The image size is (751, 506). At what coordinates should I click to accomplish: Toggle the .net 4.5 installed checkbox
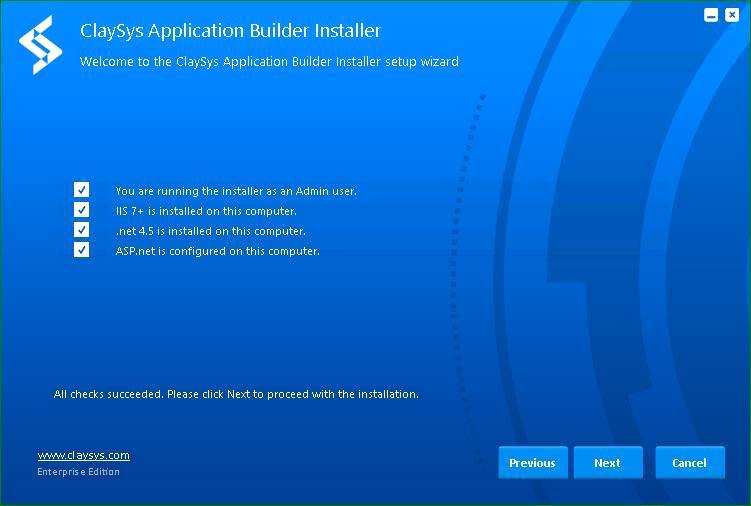pyautogui.click(x=81, y=230)
